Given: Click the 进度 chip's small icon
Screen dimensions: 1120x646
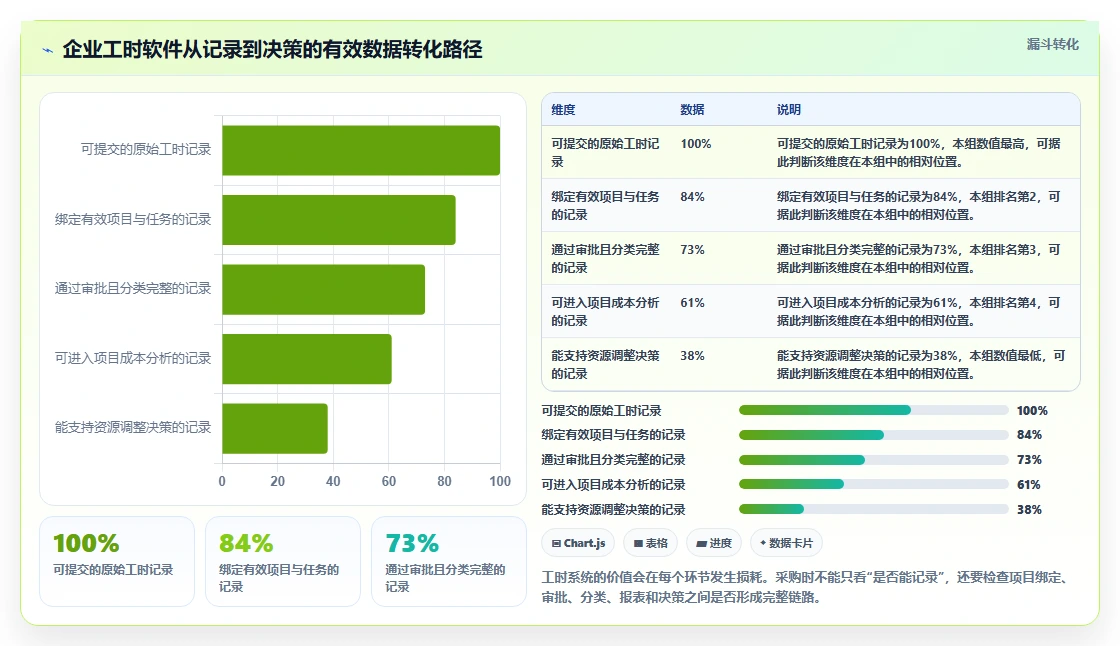Looking at the screenshot, I should 701,544.
